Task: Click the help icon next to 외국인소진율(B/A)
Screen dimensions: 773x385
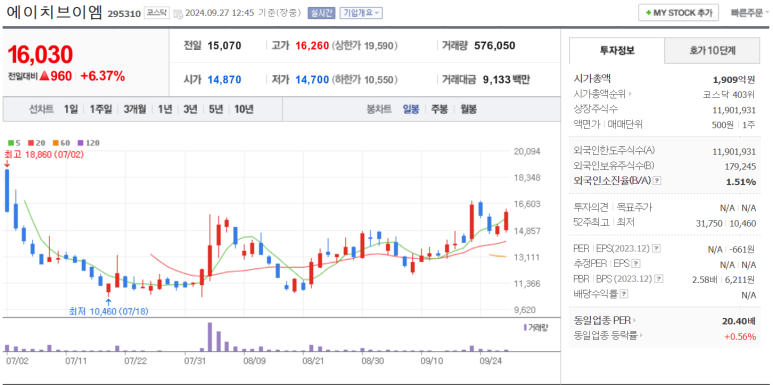Action: 657,181
